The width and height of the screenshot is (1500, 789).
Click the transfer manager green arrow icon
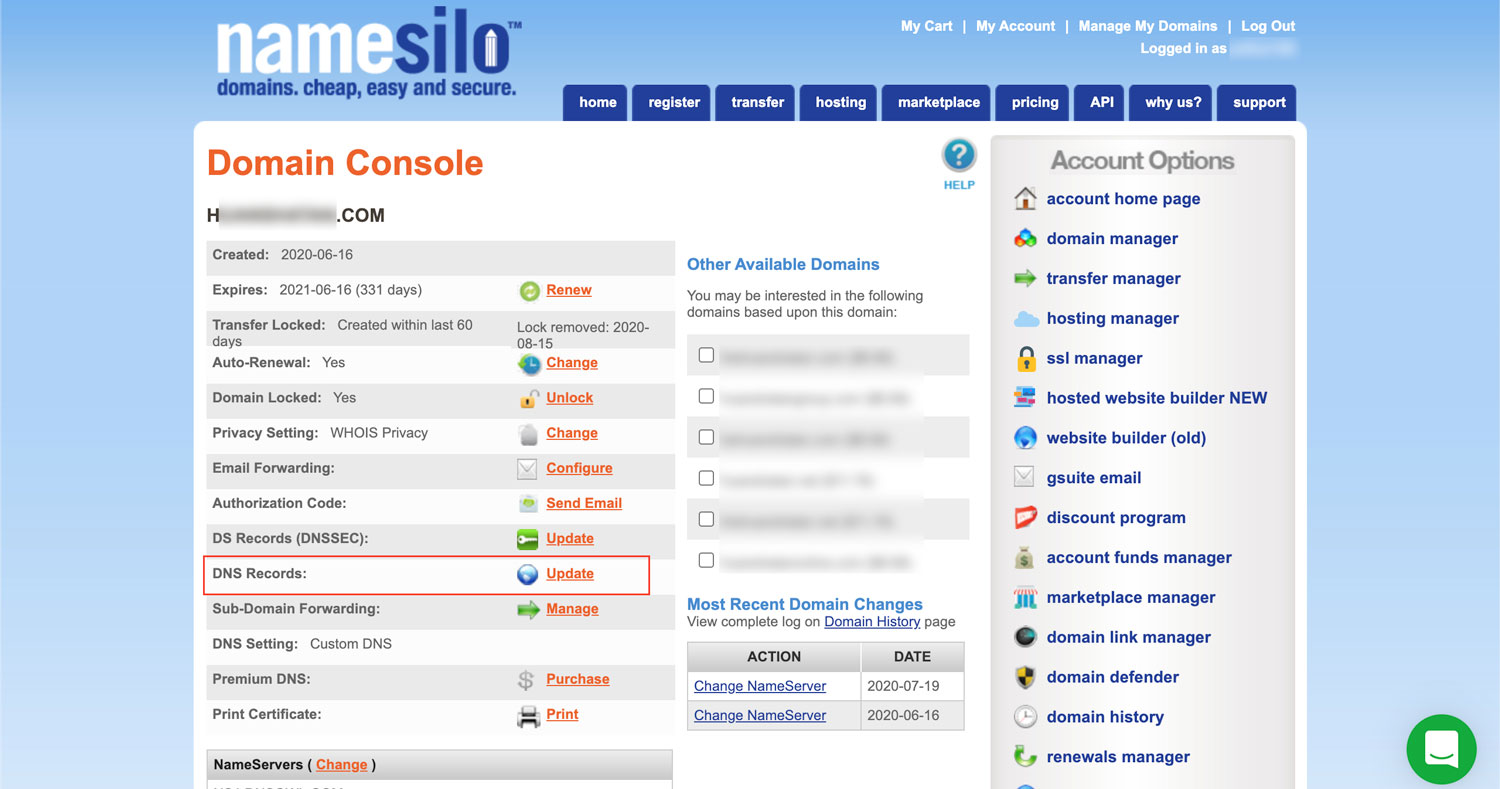tap(1025, 278)
